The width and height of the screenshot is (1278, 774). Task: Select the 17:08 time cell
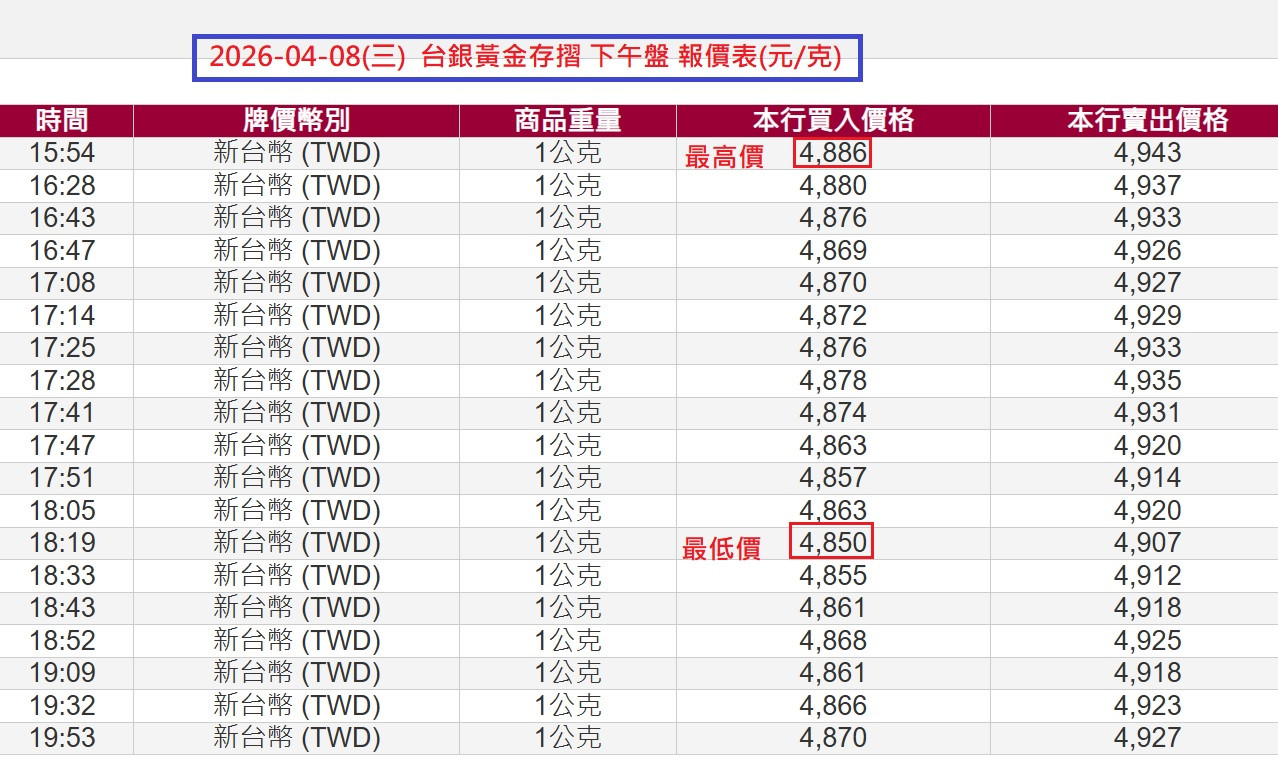pos(66,283)
